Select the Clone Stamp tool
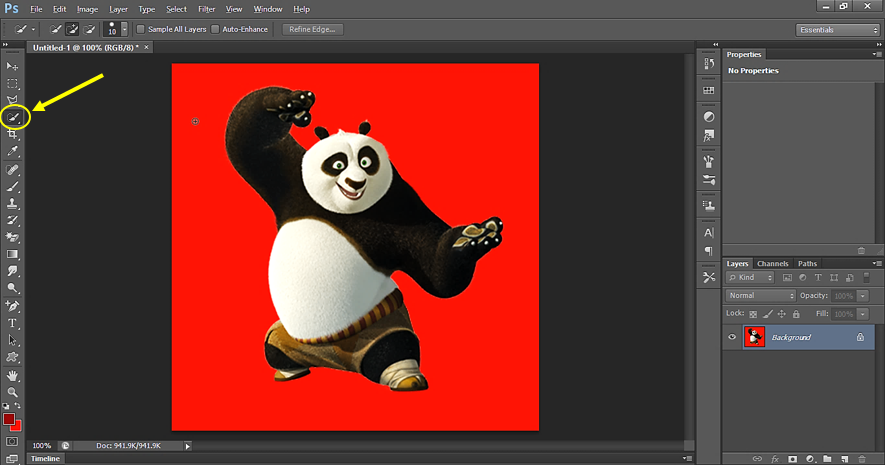This screenshot has height=467, width=886. coord(12,204)
